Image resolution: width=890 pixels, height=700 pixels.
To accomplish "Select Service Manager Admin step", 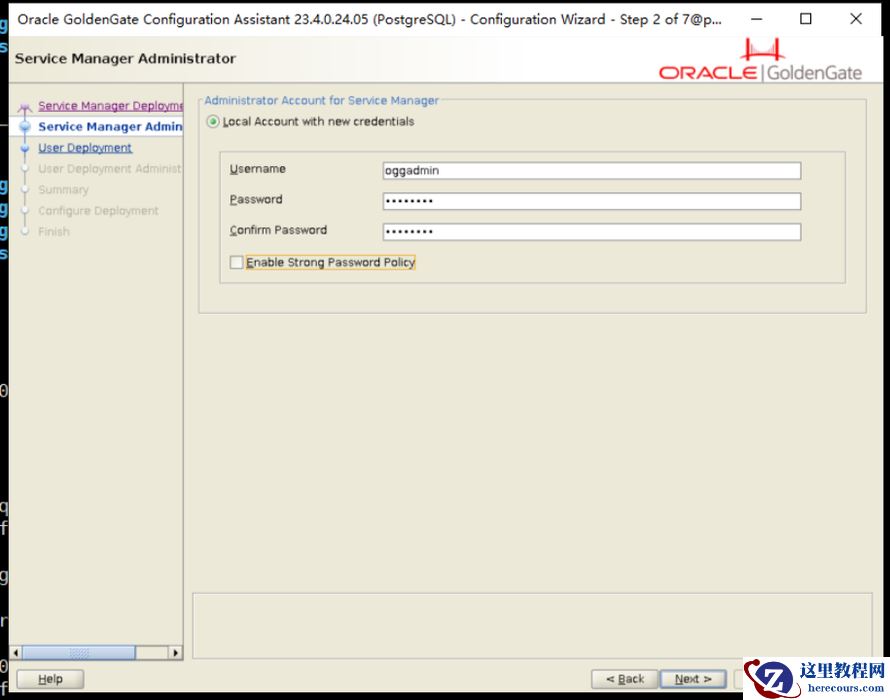I will point(110,127).
